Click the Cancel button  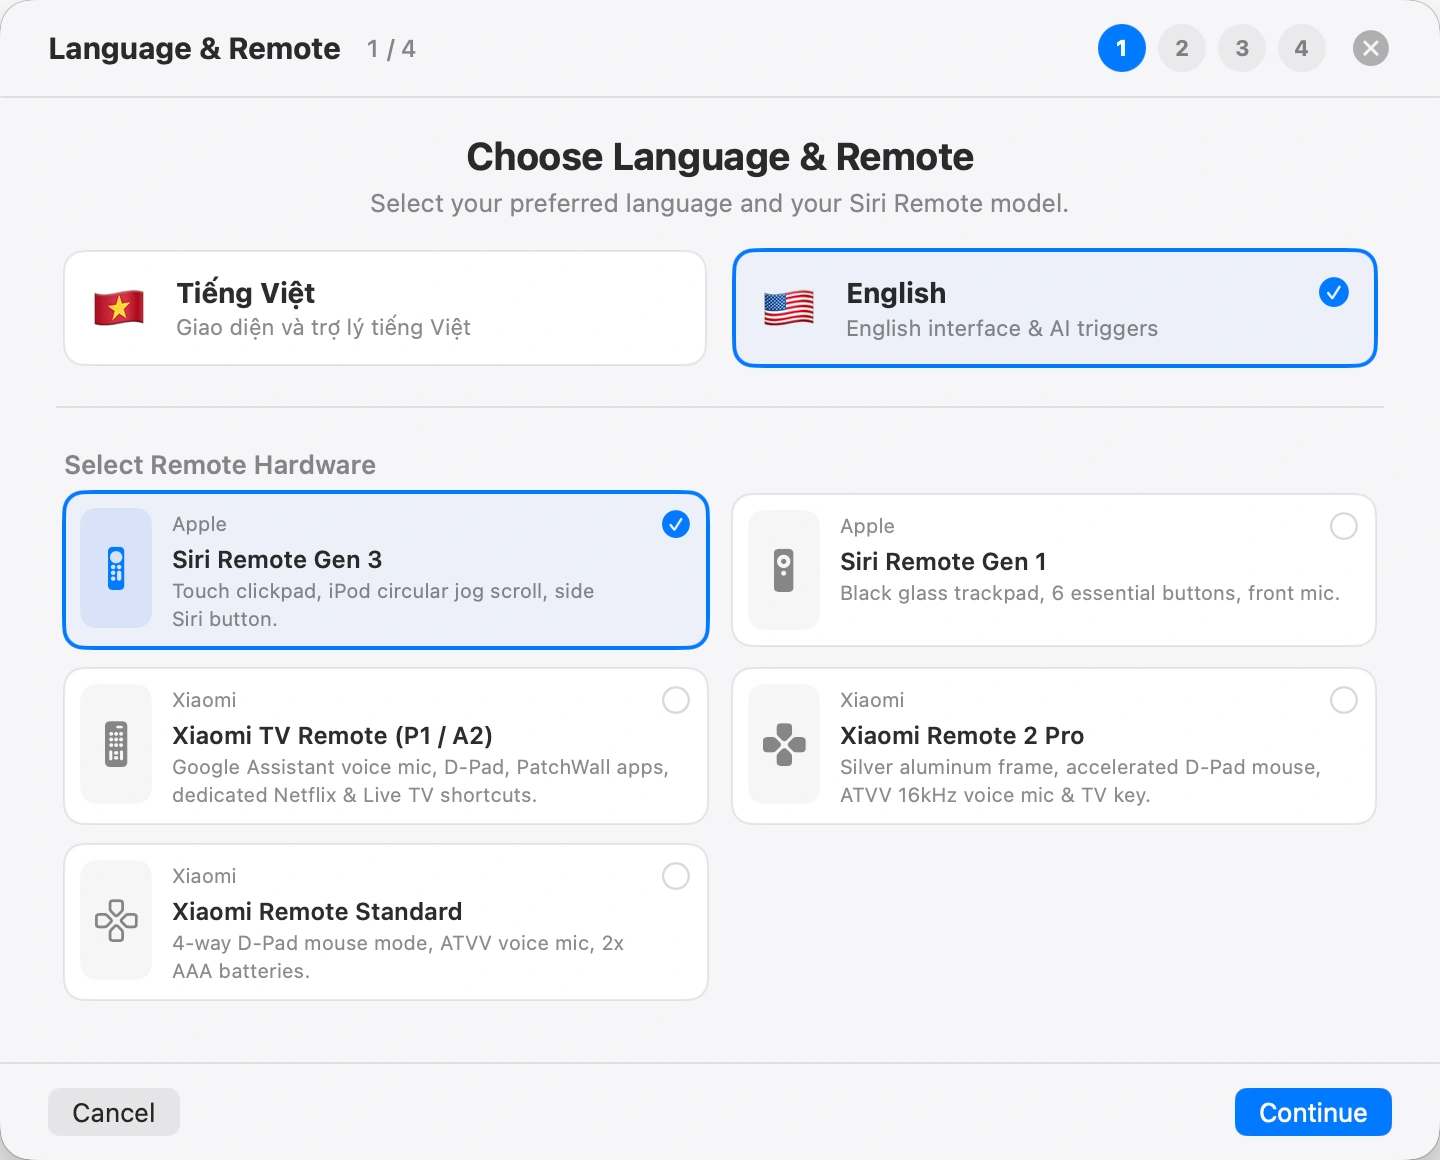point(114,1112)
